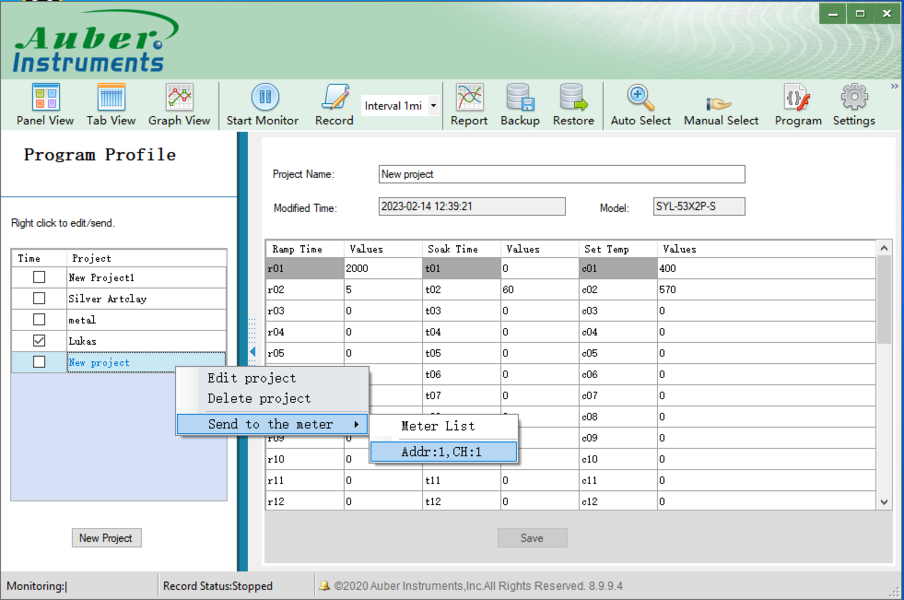Expand the toolbar overflow chevron
The width and height of the screenshot is (904, 600).
(894, 87)
